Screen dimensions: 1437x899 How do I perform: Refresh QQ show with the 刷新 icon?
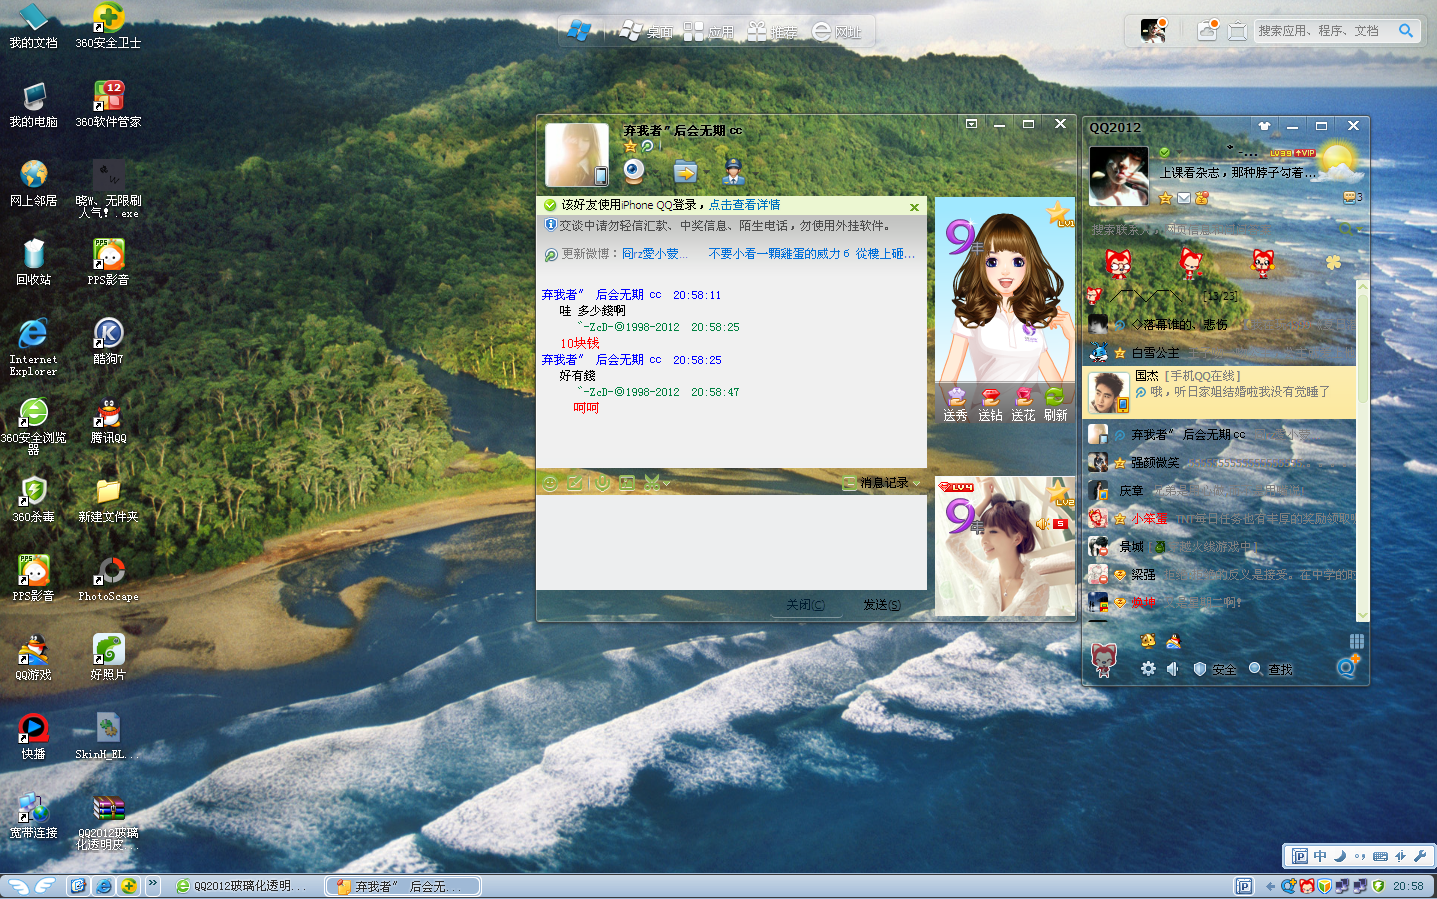(x=1056, y=405)
